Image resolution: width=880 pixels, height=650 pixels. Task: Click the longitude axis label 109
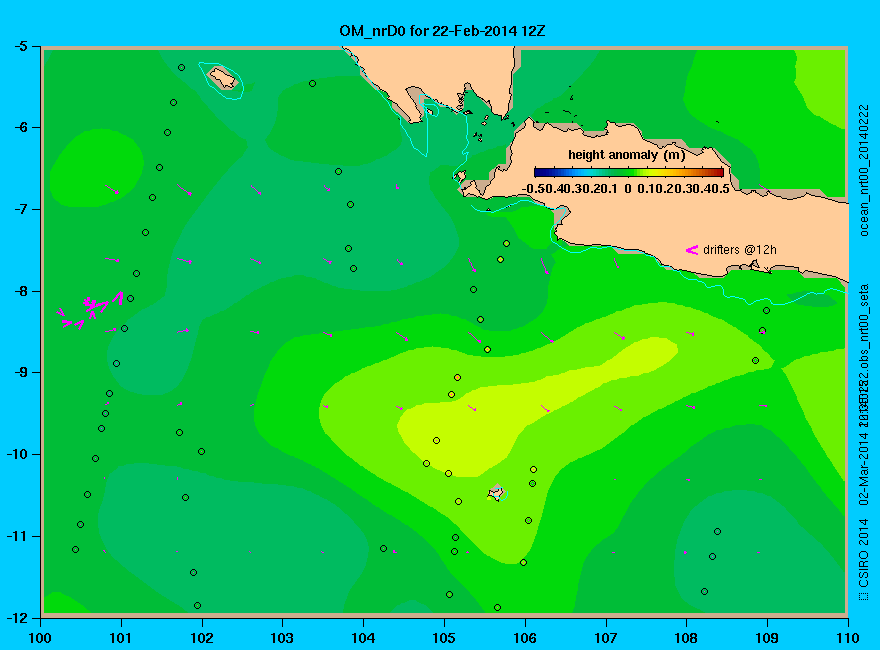[767, 638]
